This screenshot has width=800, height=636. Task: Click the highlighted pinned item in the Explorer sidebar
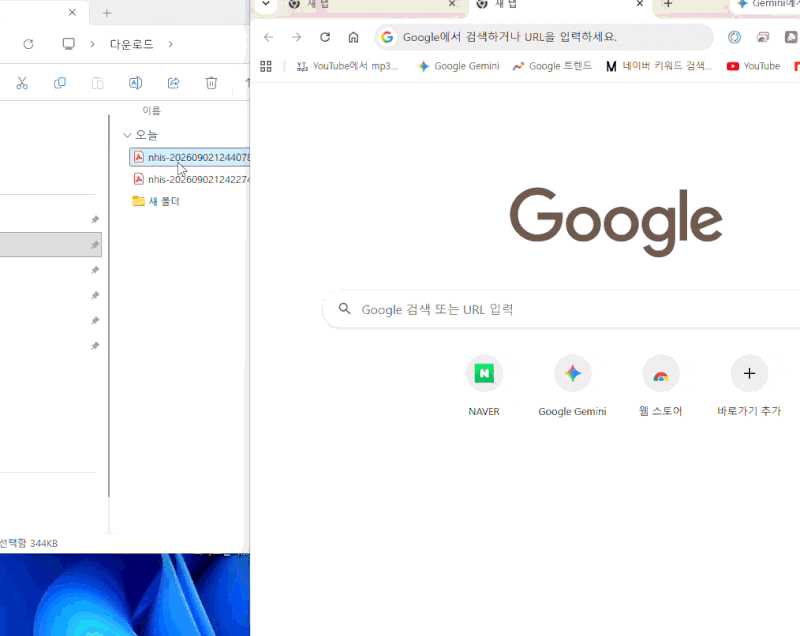(51, 245)
